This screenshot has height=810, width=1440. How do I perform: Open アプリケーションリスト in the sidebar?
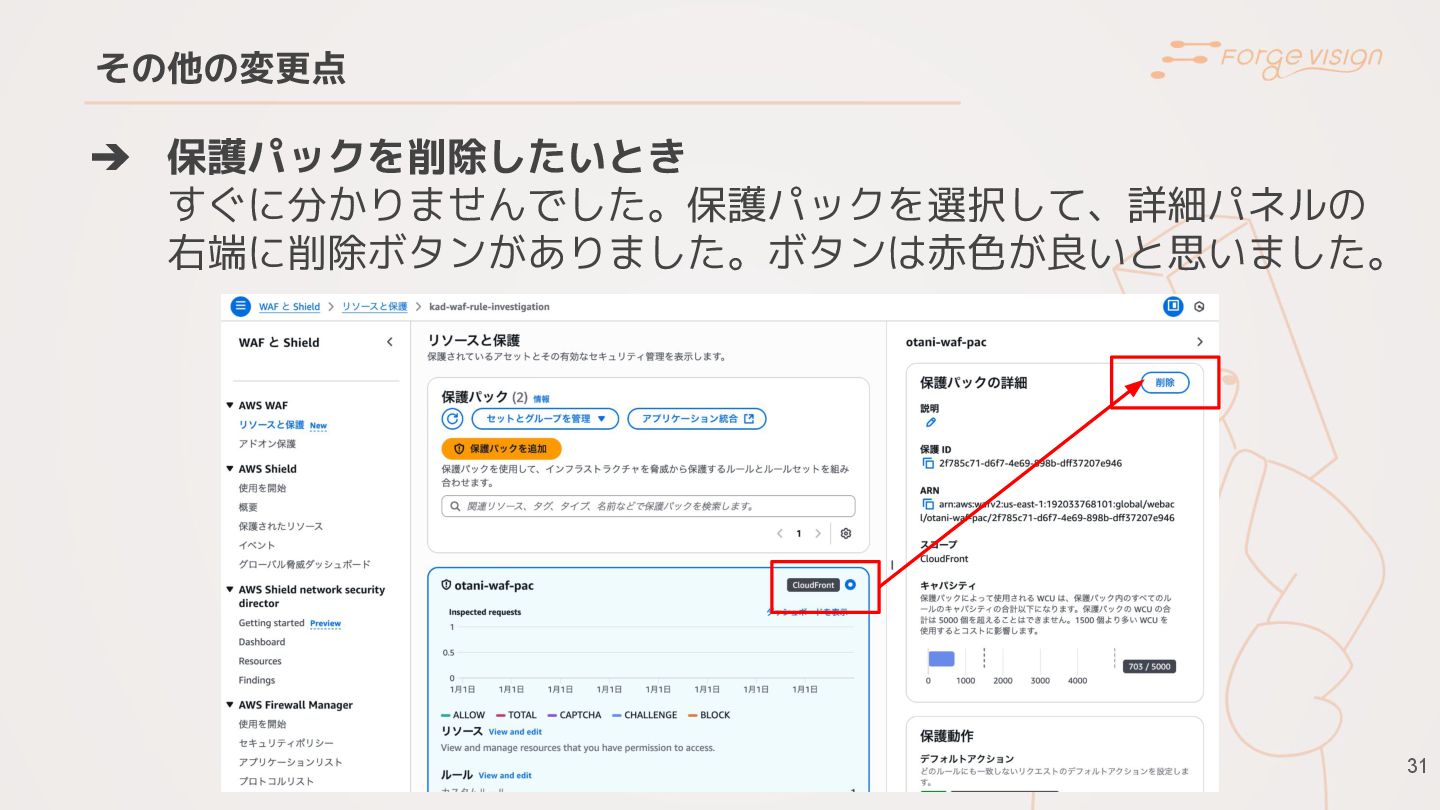coord(290,762)
